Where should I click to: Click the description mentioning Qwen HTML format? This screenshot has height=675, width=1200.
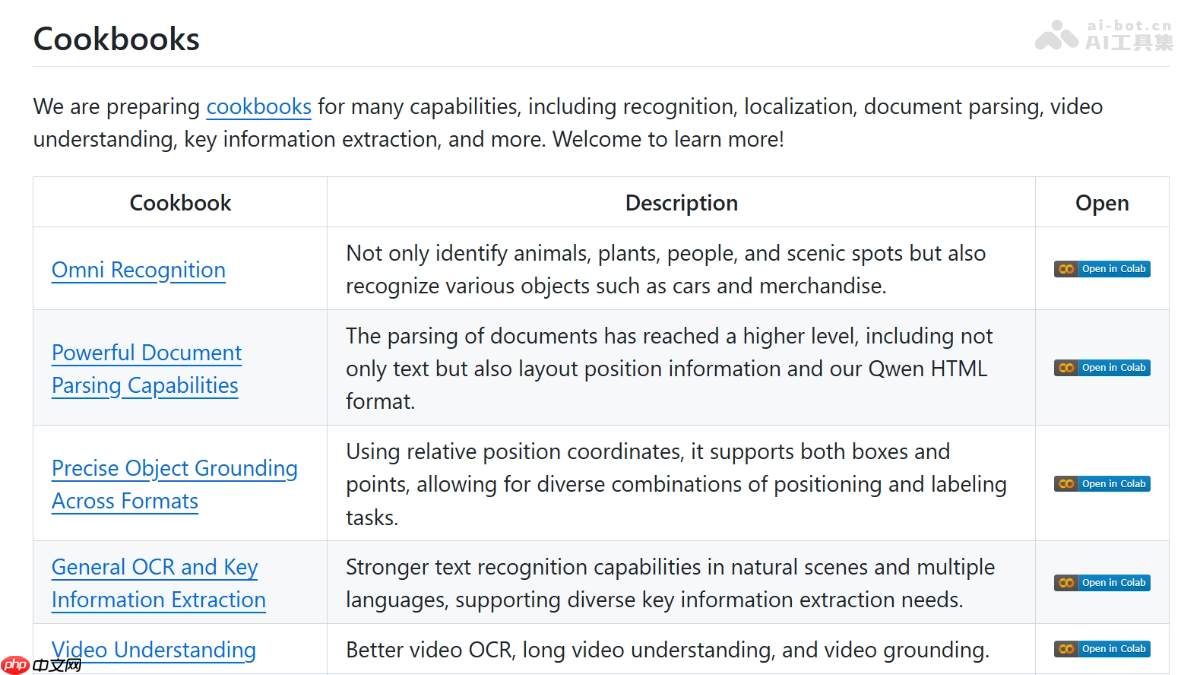pos(668,369)
